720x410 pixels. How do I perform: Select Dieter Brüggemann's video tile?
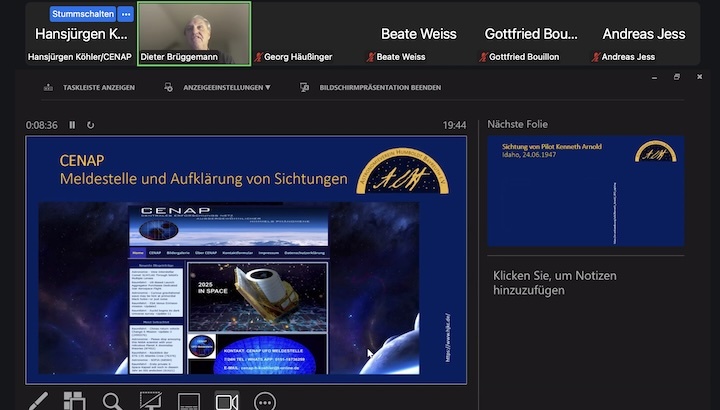pos(194,33)
